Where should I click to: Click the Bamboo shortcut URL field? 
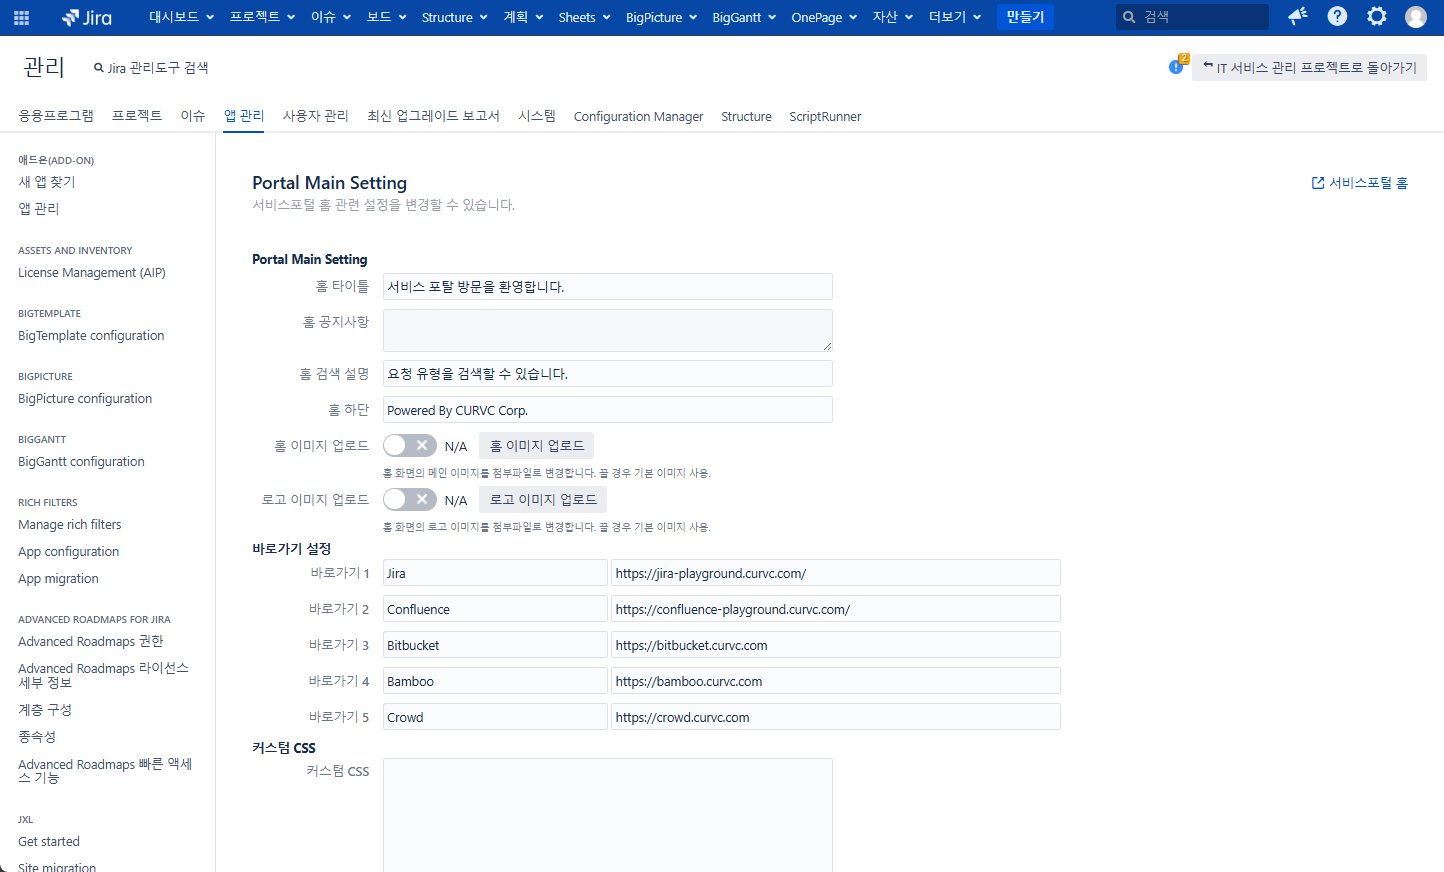point(836,681)
